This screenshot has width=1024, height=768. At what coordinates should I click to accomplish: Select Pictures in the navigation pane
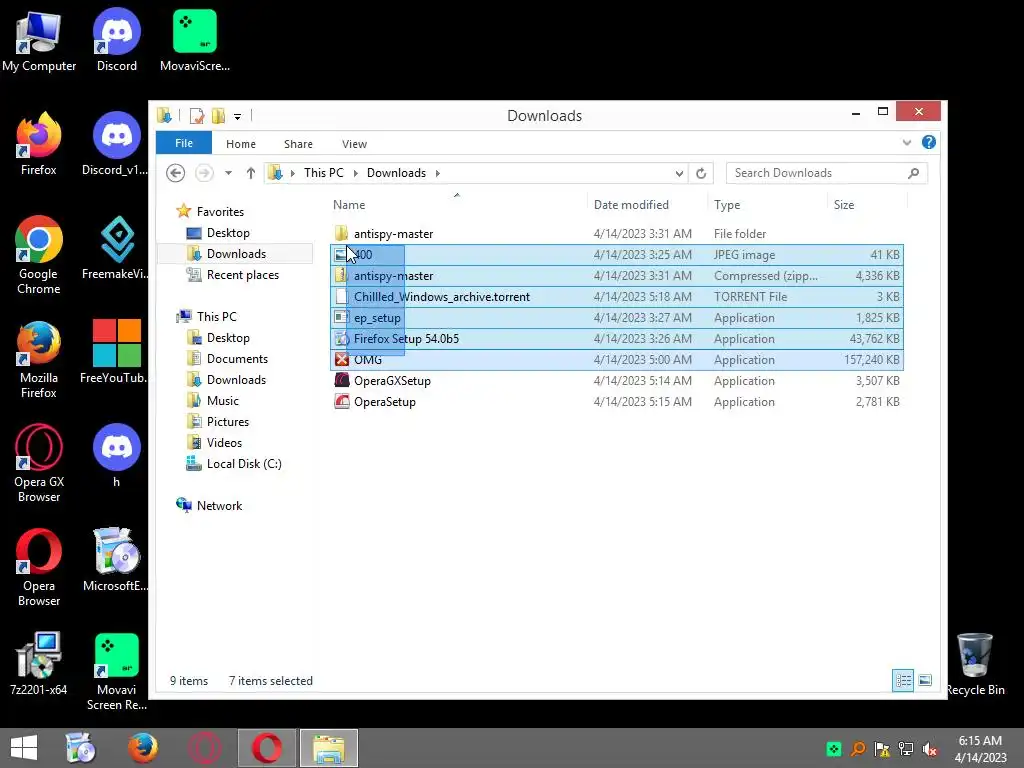227,422
